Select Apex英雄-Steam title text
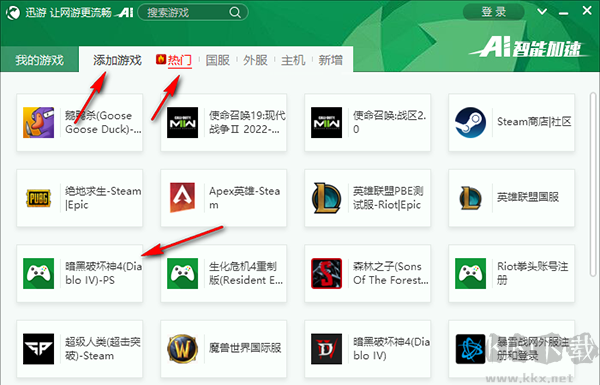Image resolution: width=600 pixels, height=385 pixels. (245, 198)
